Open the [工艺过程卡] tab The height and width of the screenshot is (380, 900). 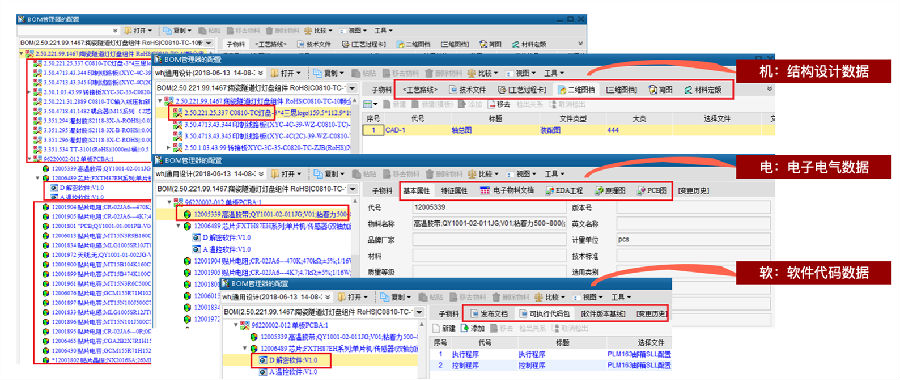click(522, 90)
